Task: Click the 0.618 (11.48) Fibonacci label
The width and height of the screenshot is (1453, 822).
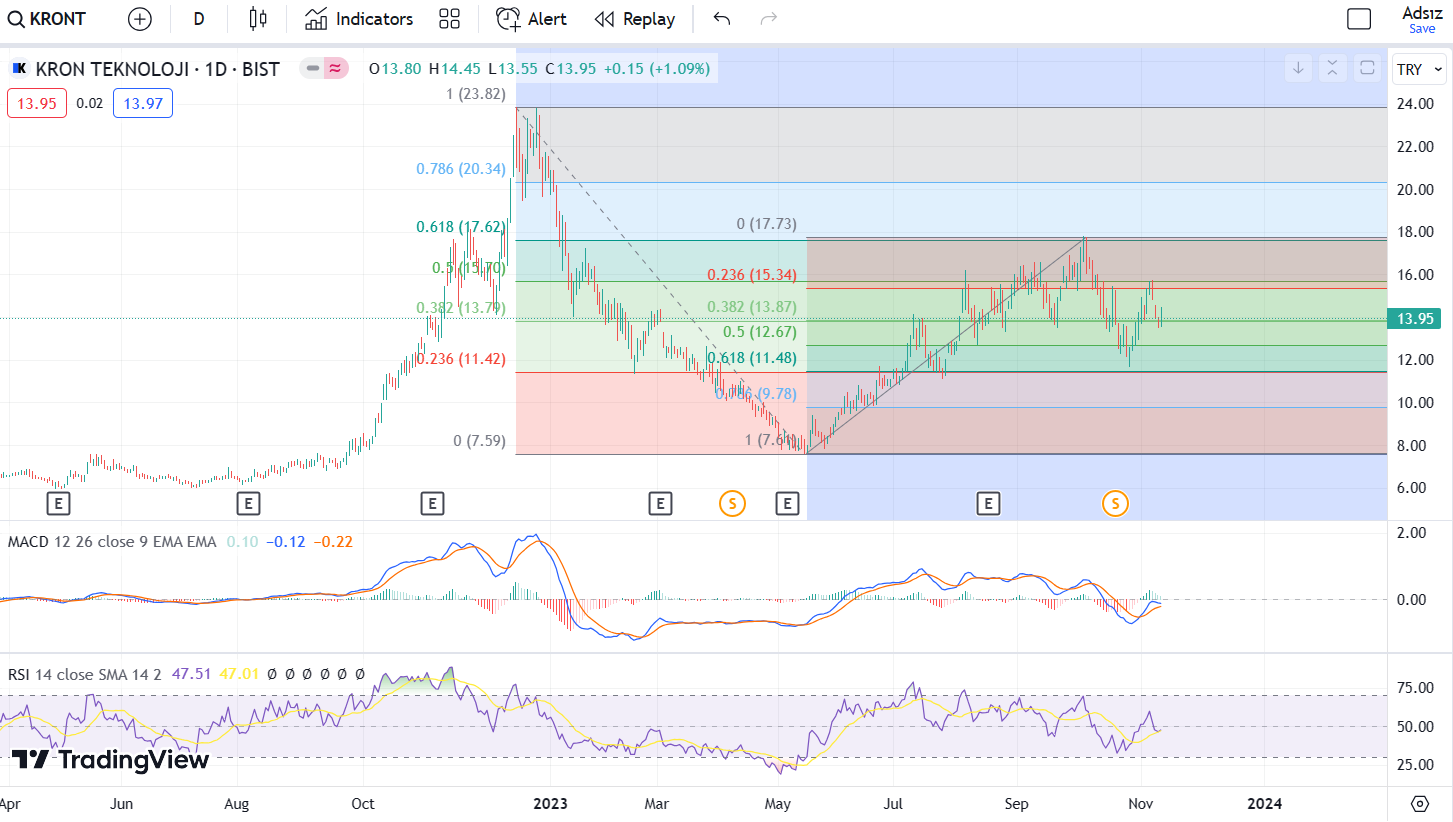Action: 752,358
